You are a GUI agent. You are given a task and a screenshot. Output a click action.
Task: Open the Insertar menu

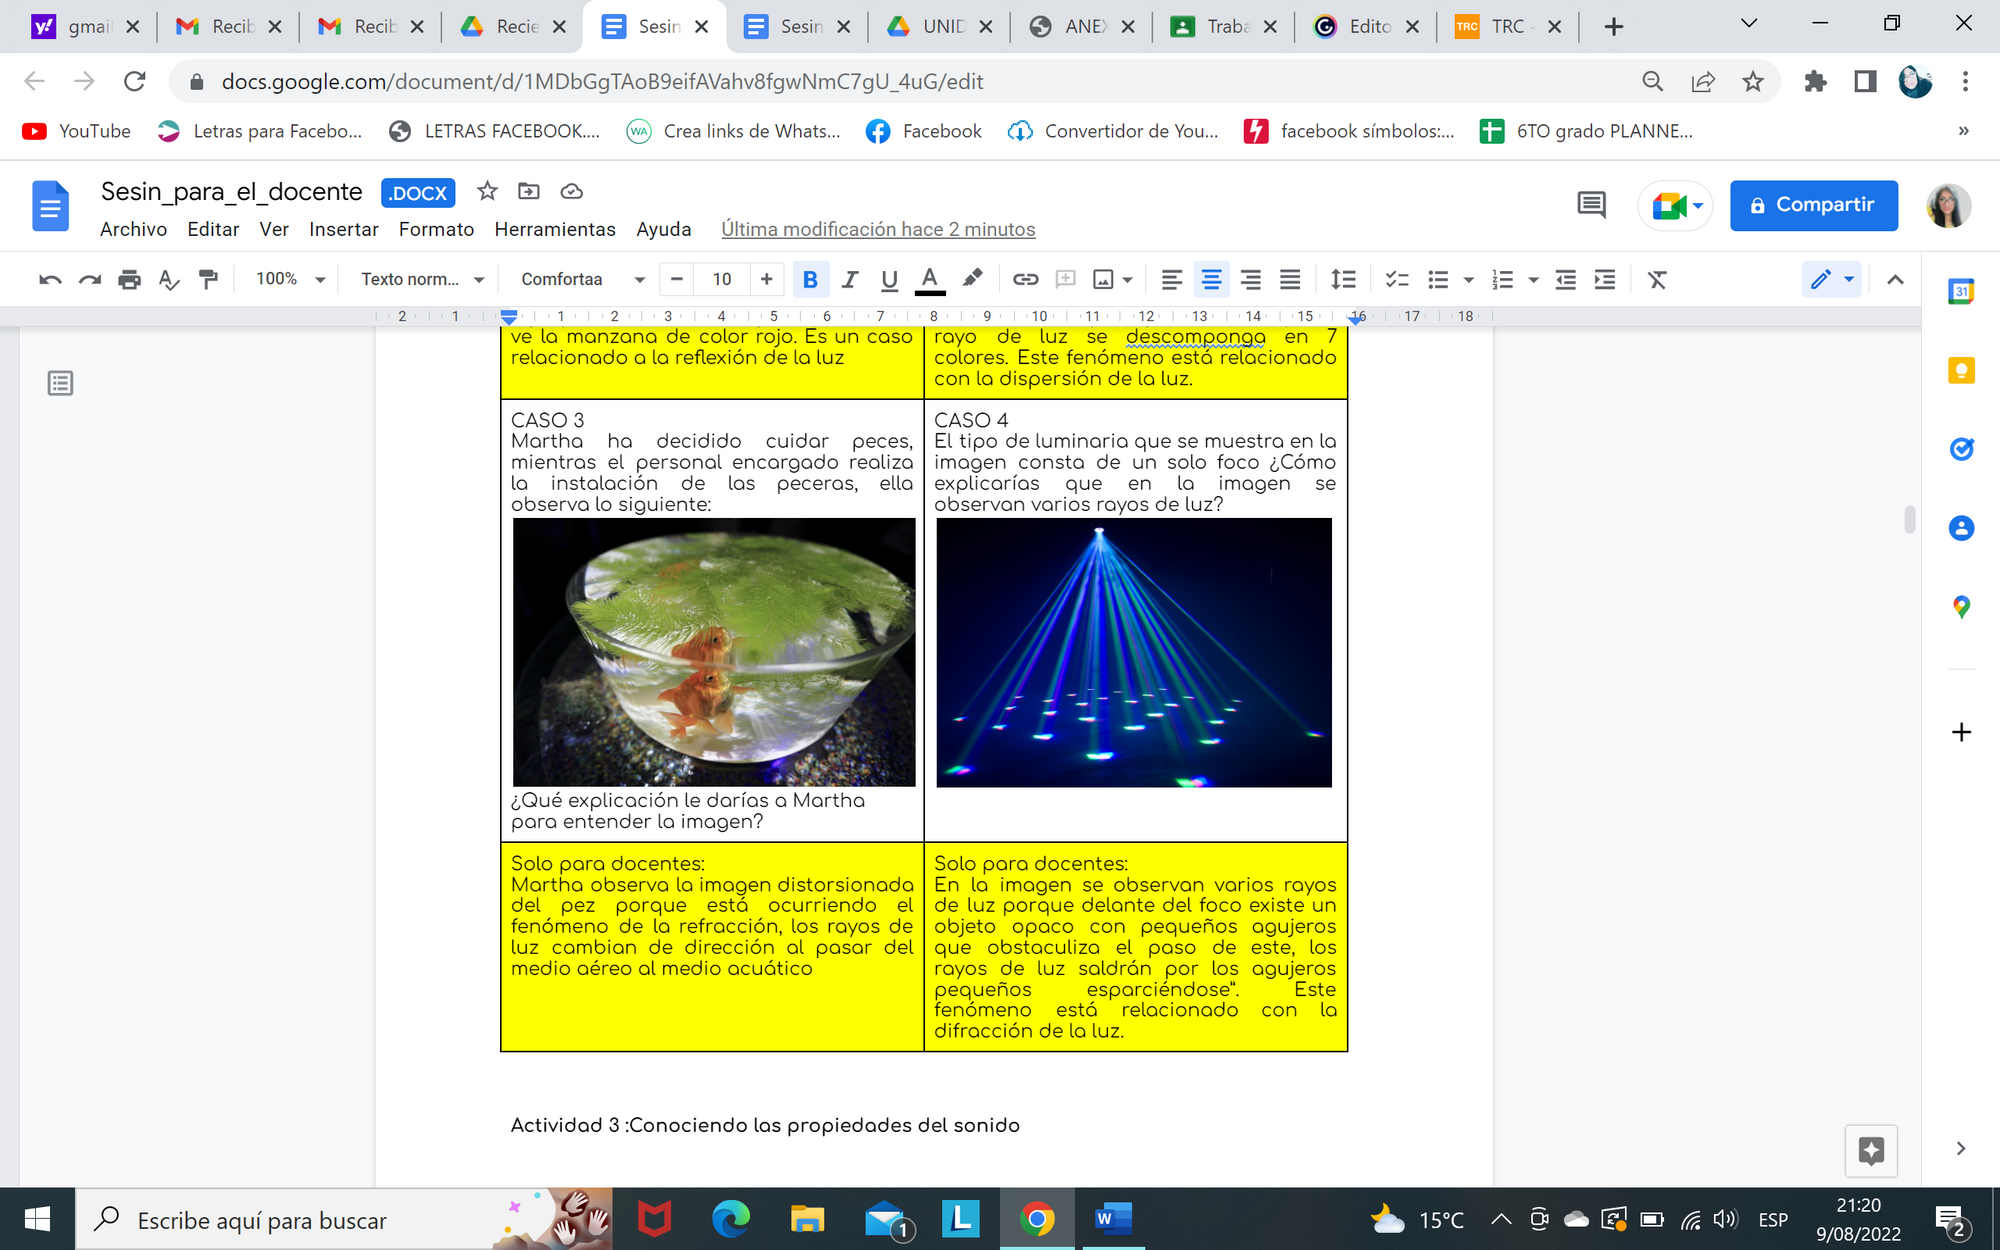pos(343,229)
